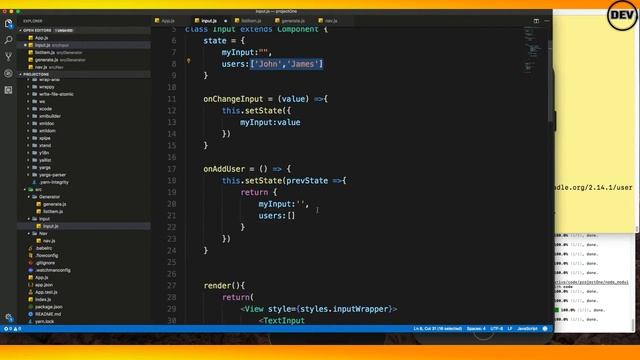The image size is (640, 360).
Task: Change line ending via LF status
Action: [509, 329]
